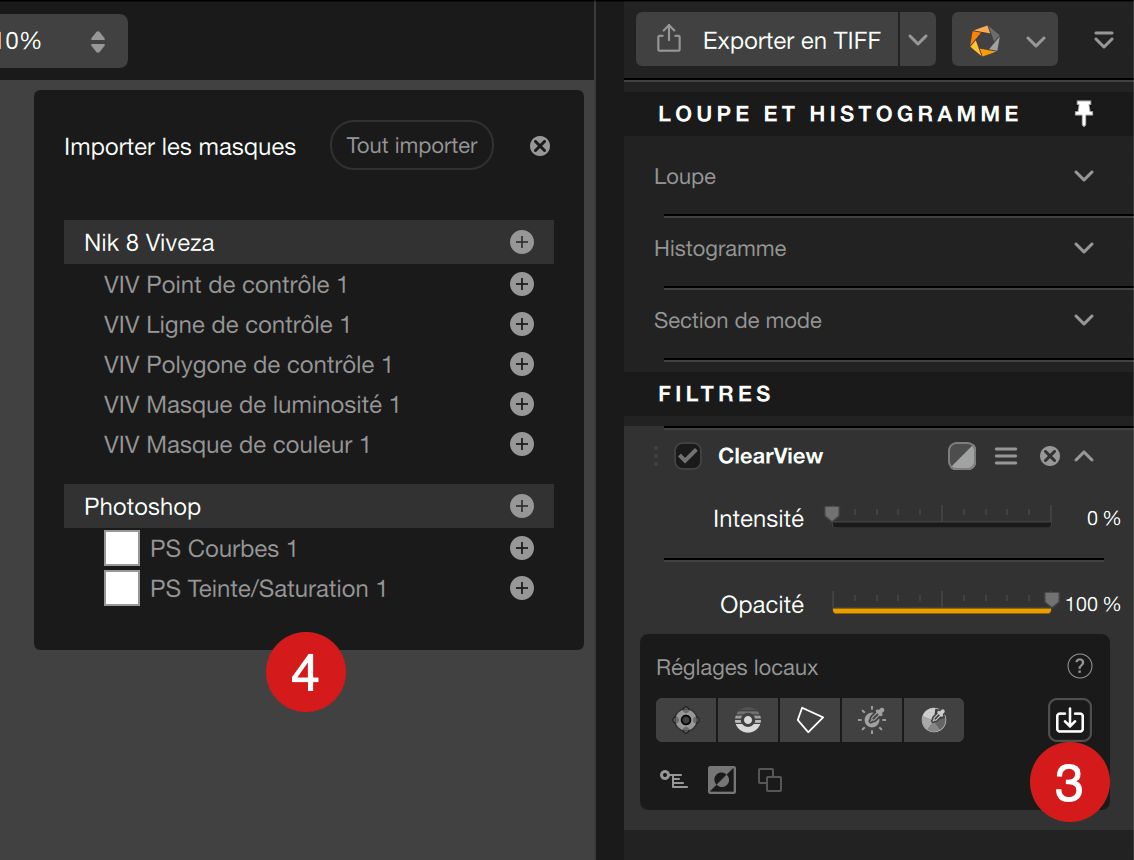Screen dimensions: 1134x860
Task: Select the Photoshop group header
Action: pos(309,506)
